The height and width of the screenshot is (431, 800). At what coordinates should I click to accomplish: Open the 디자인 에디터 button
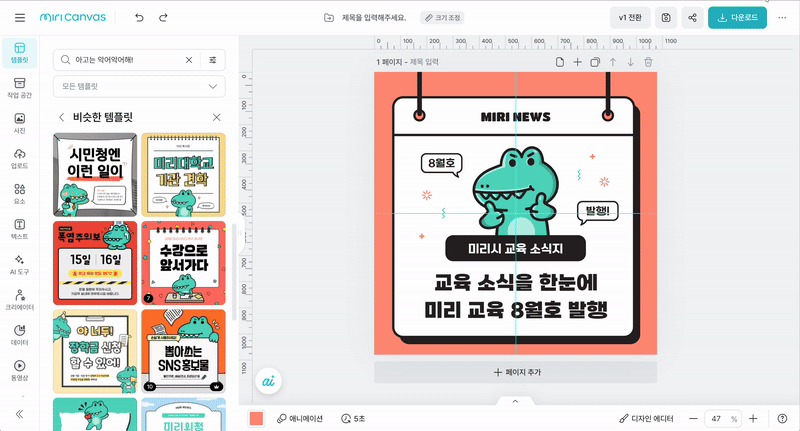[x=646, y=418]
